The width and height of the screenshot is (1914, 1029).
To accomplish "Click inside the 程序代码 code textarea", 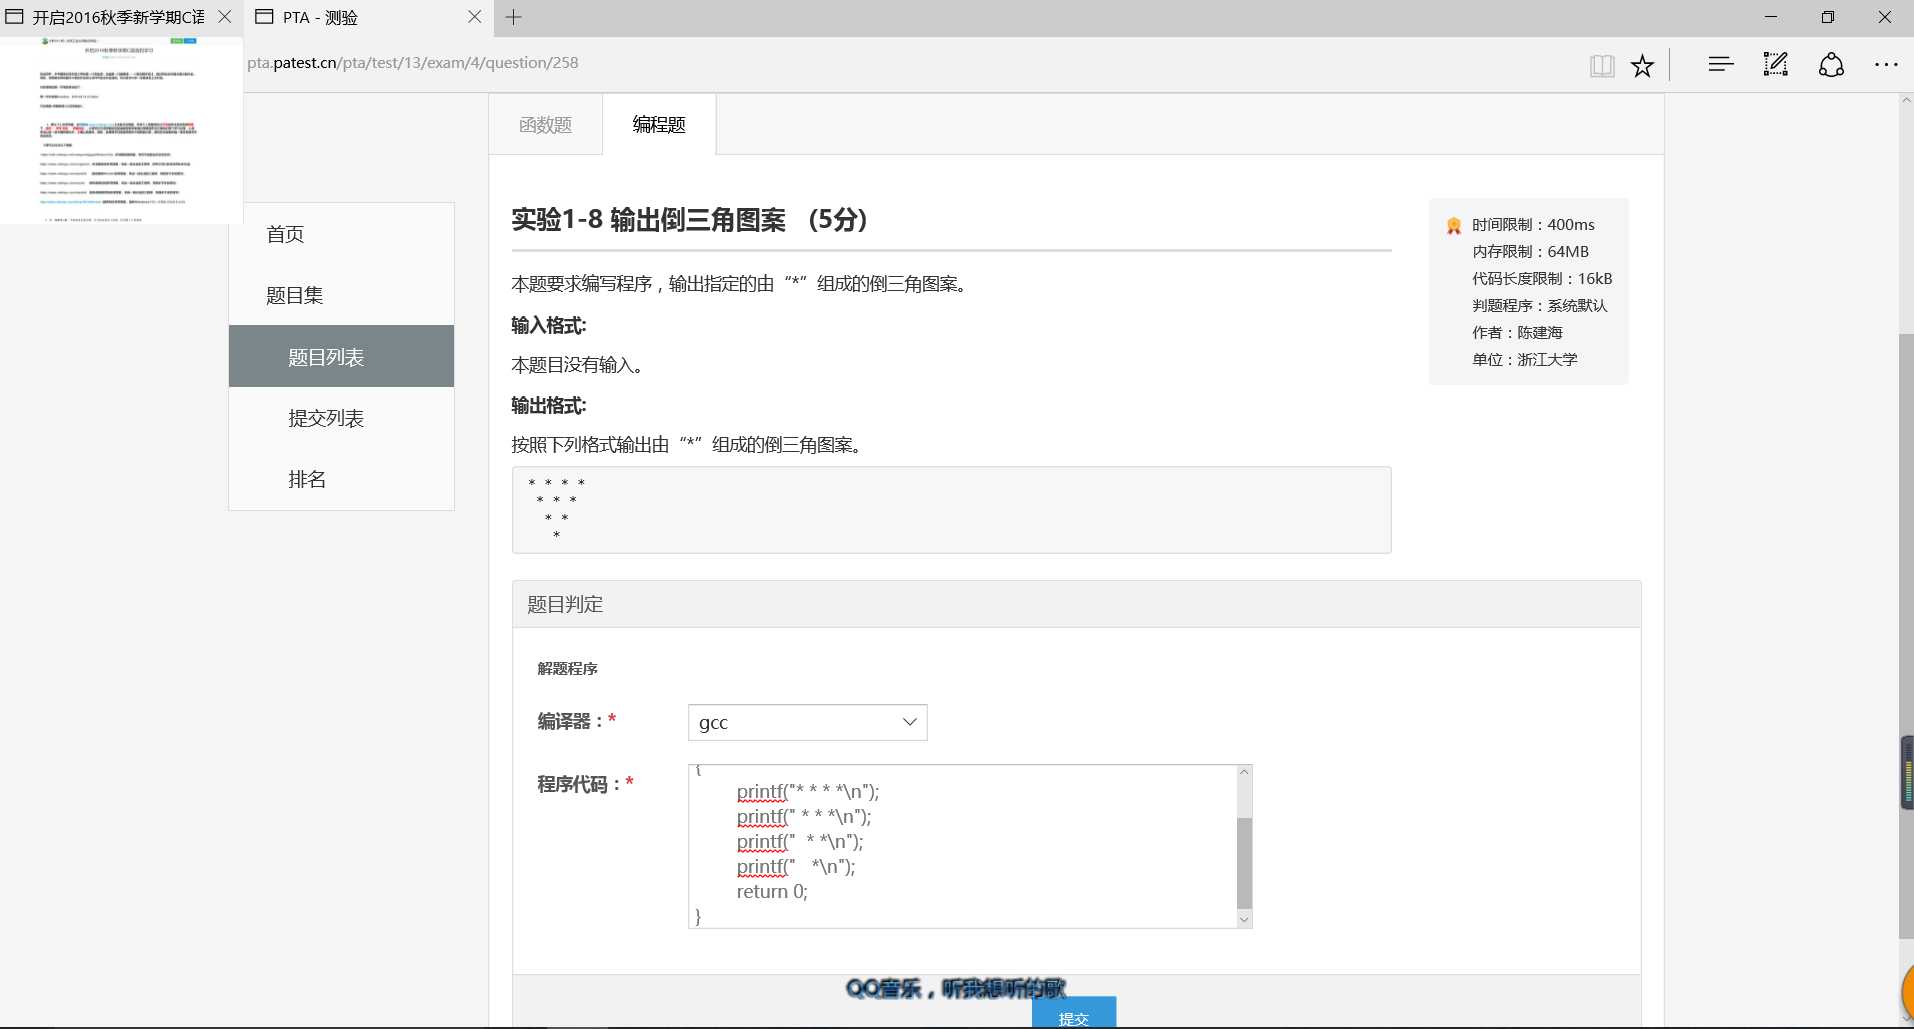I will [962, 846].
